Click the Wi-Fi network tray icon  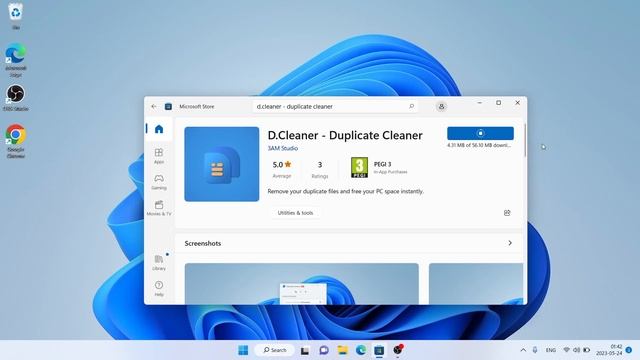coord(567,350)
